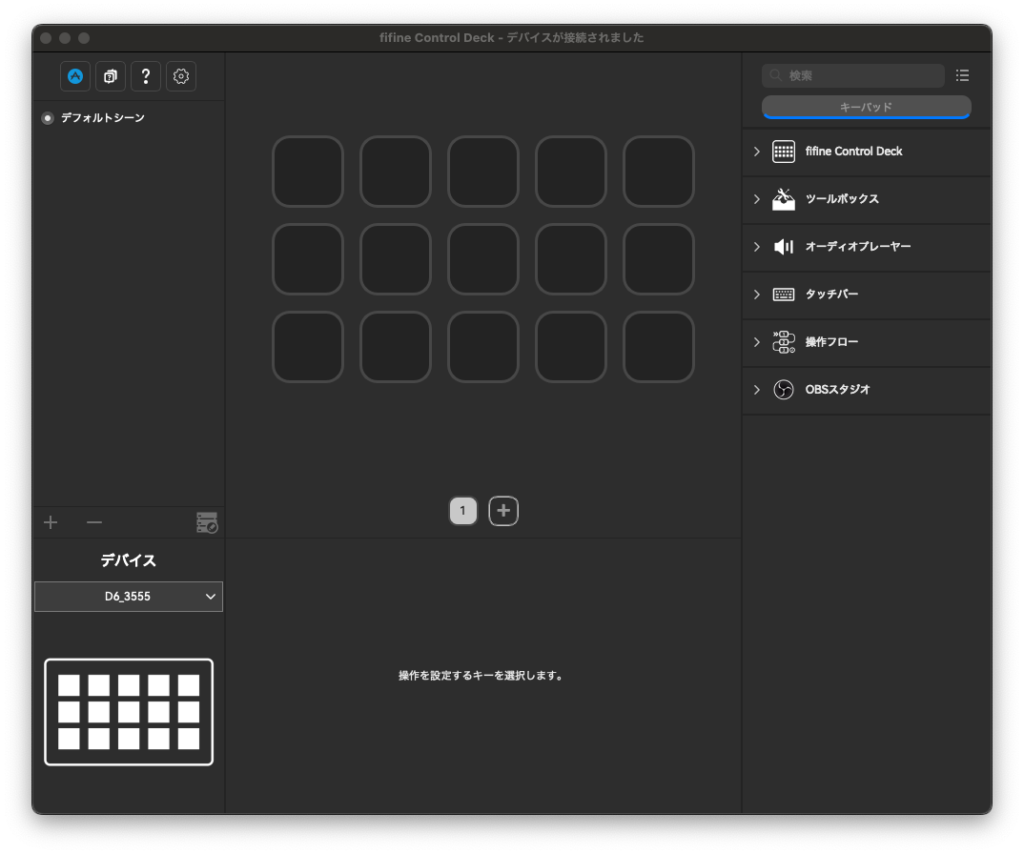Viewport: 1024px width, 854px height.
Task: Select the デフォルトシーン radio button
Action: point(47,118)
